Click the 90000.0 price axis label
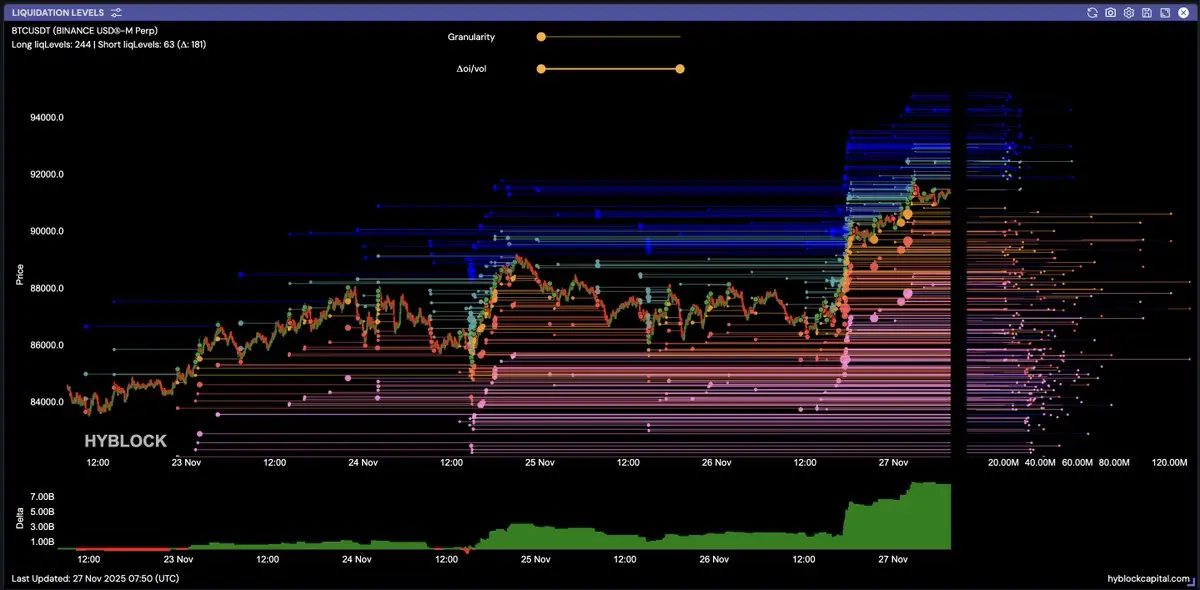 click(48, 231)
